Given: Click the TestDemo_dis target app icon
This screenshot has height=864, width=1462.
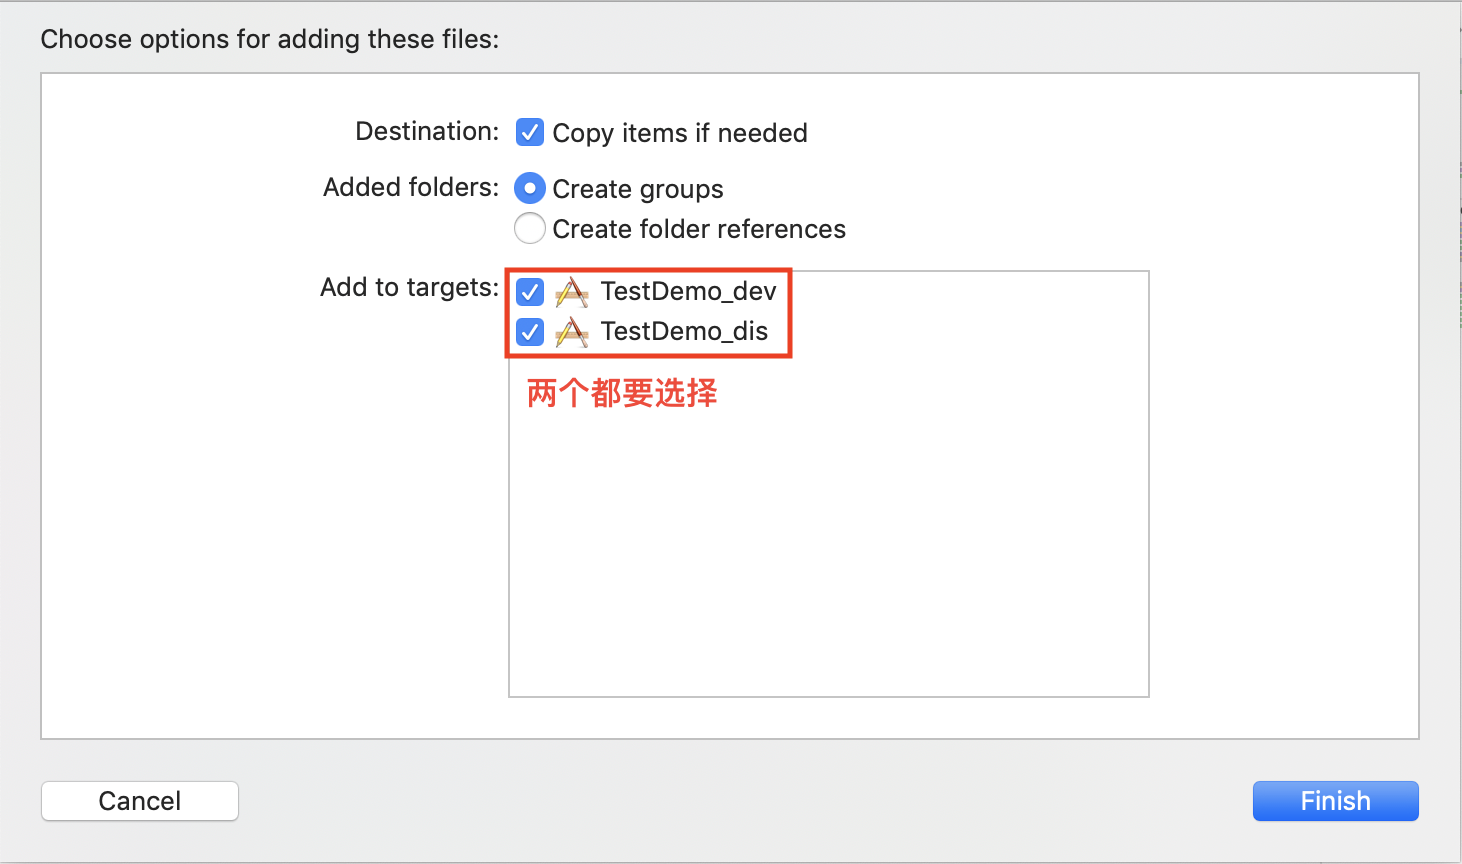Looking at the screenshot, I should 572,332.
